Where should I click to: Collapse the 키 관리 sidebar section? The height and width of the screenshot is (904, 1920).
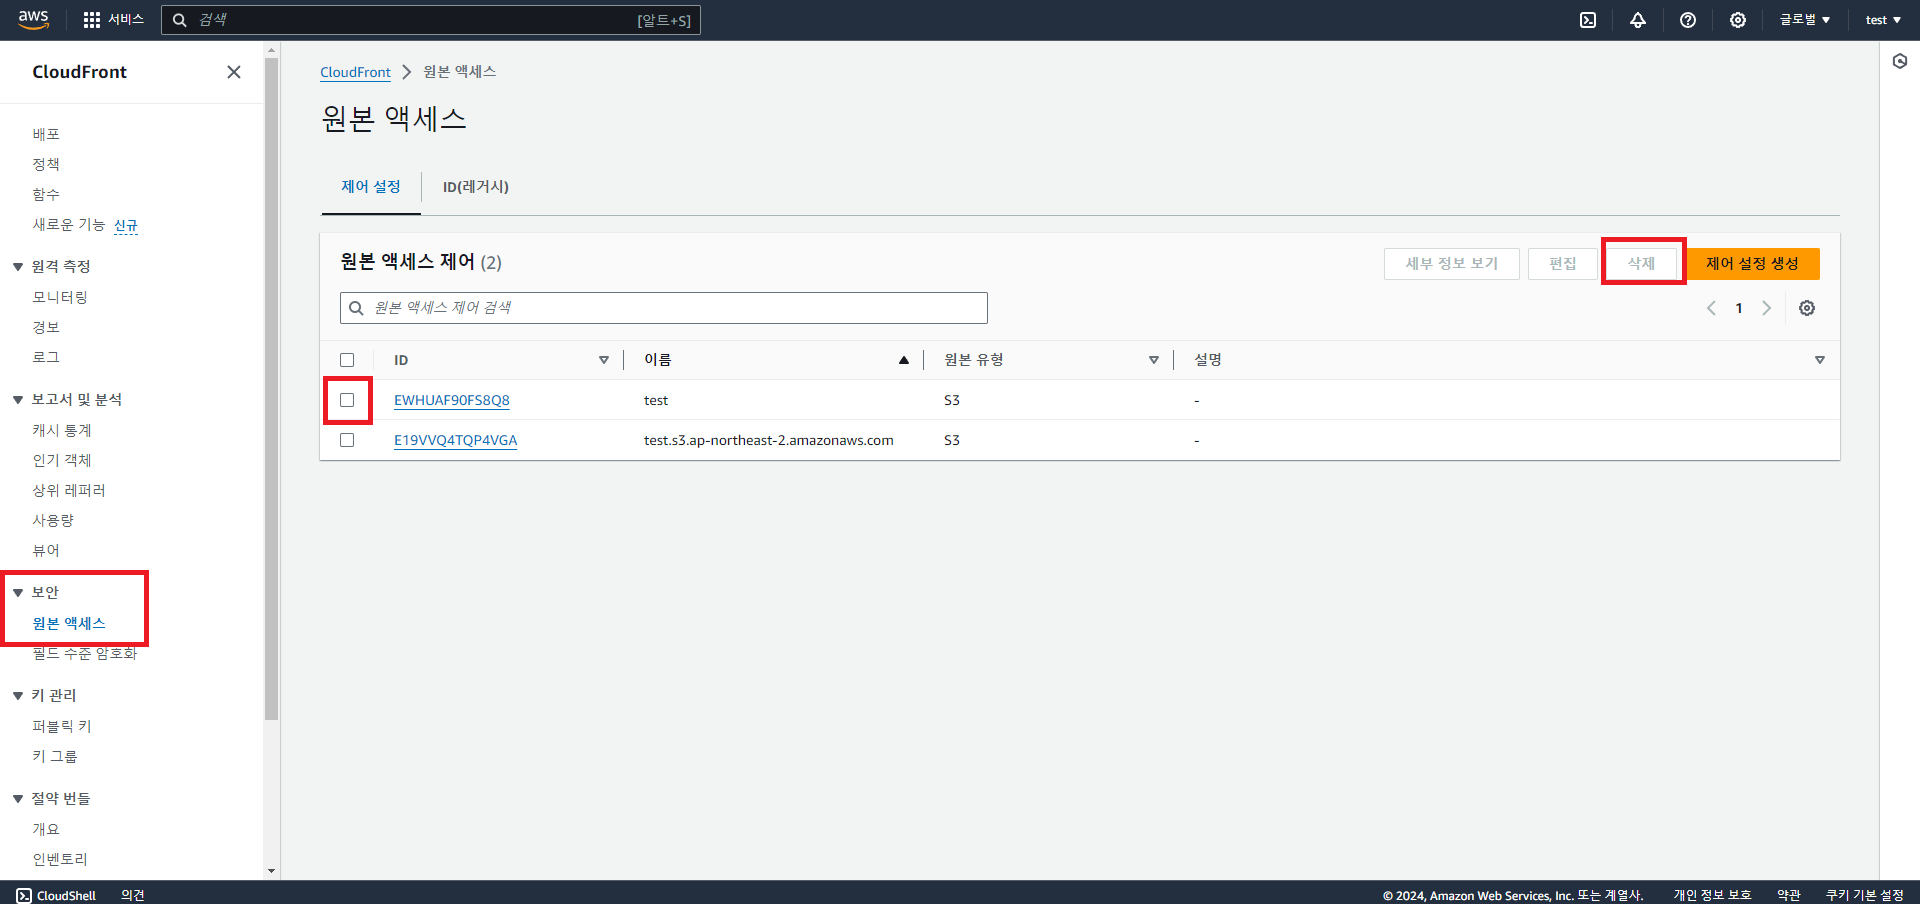pyautogui.click(x=18, y=696)
